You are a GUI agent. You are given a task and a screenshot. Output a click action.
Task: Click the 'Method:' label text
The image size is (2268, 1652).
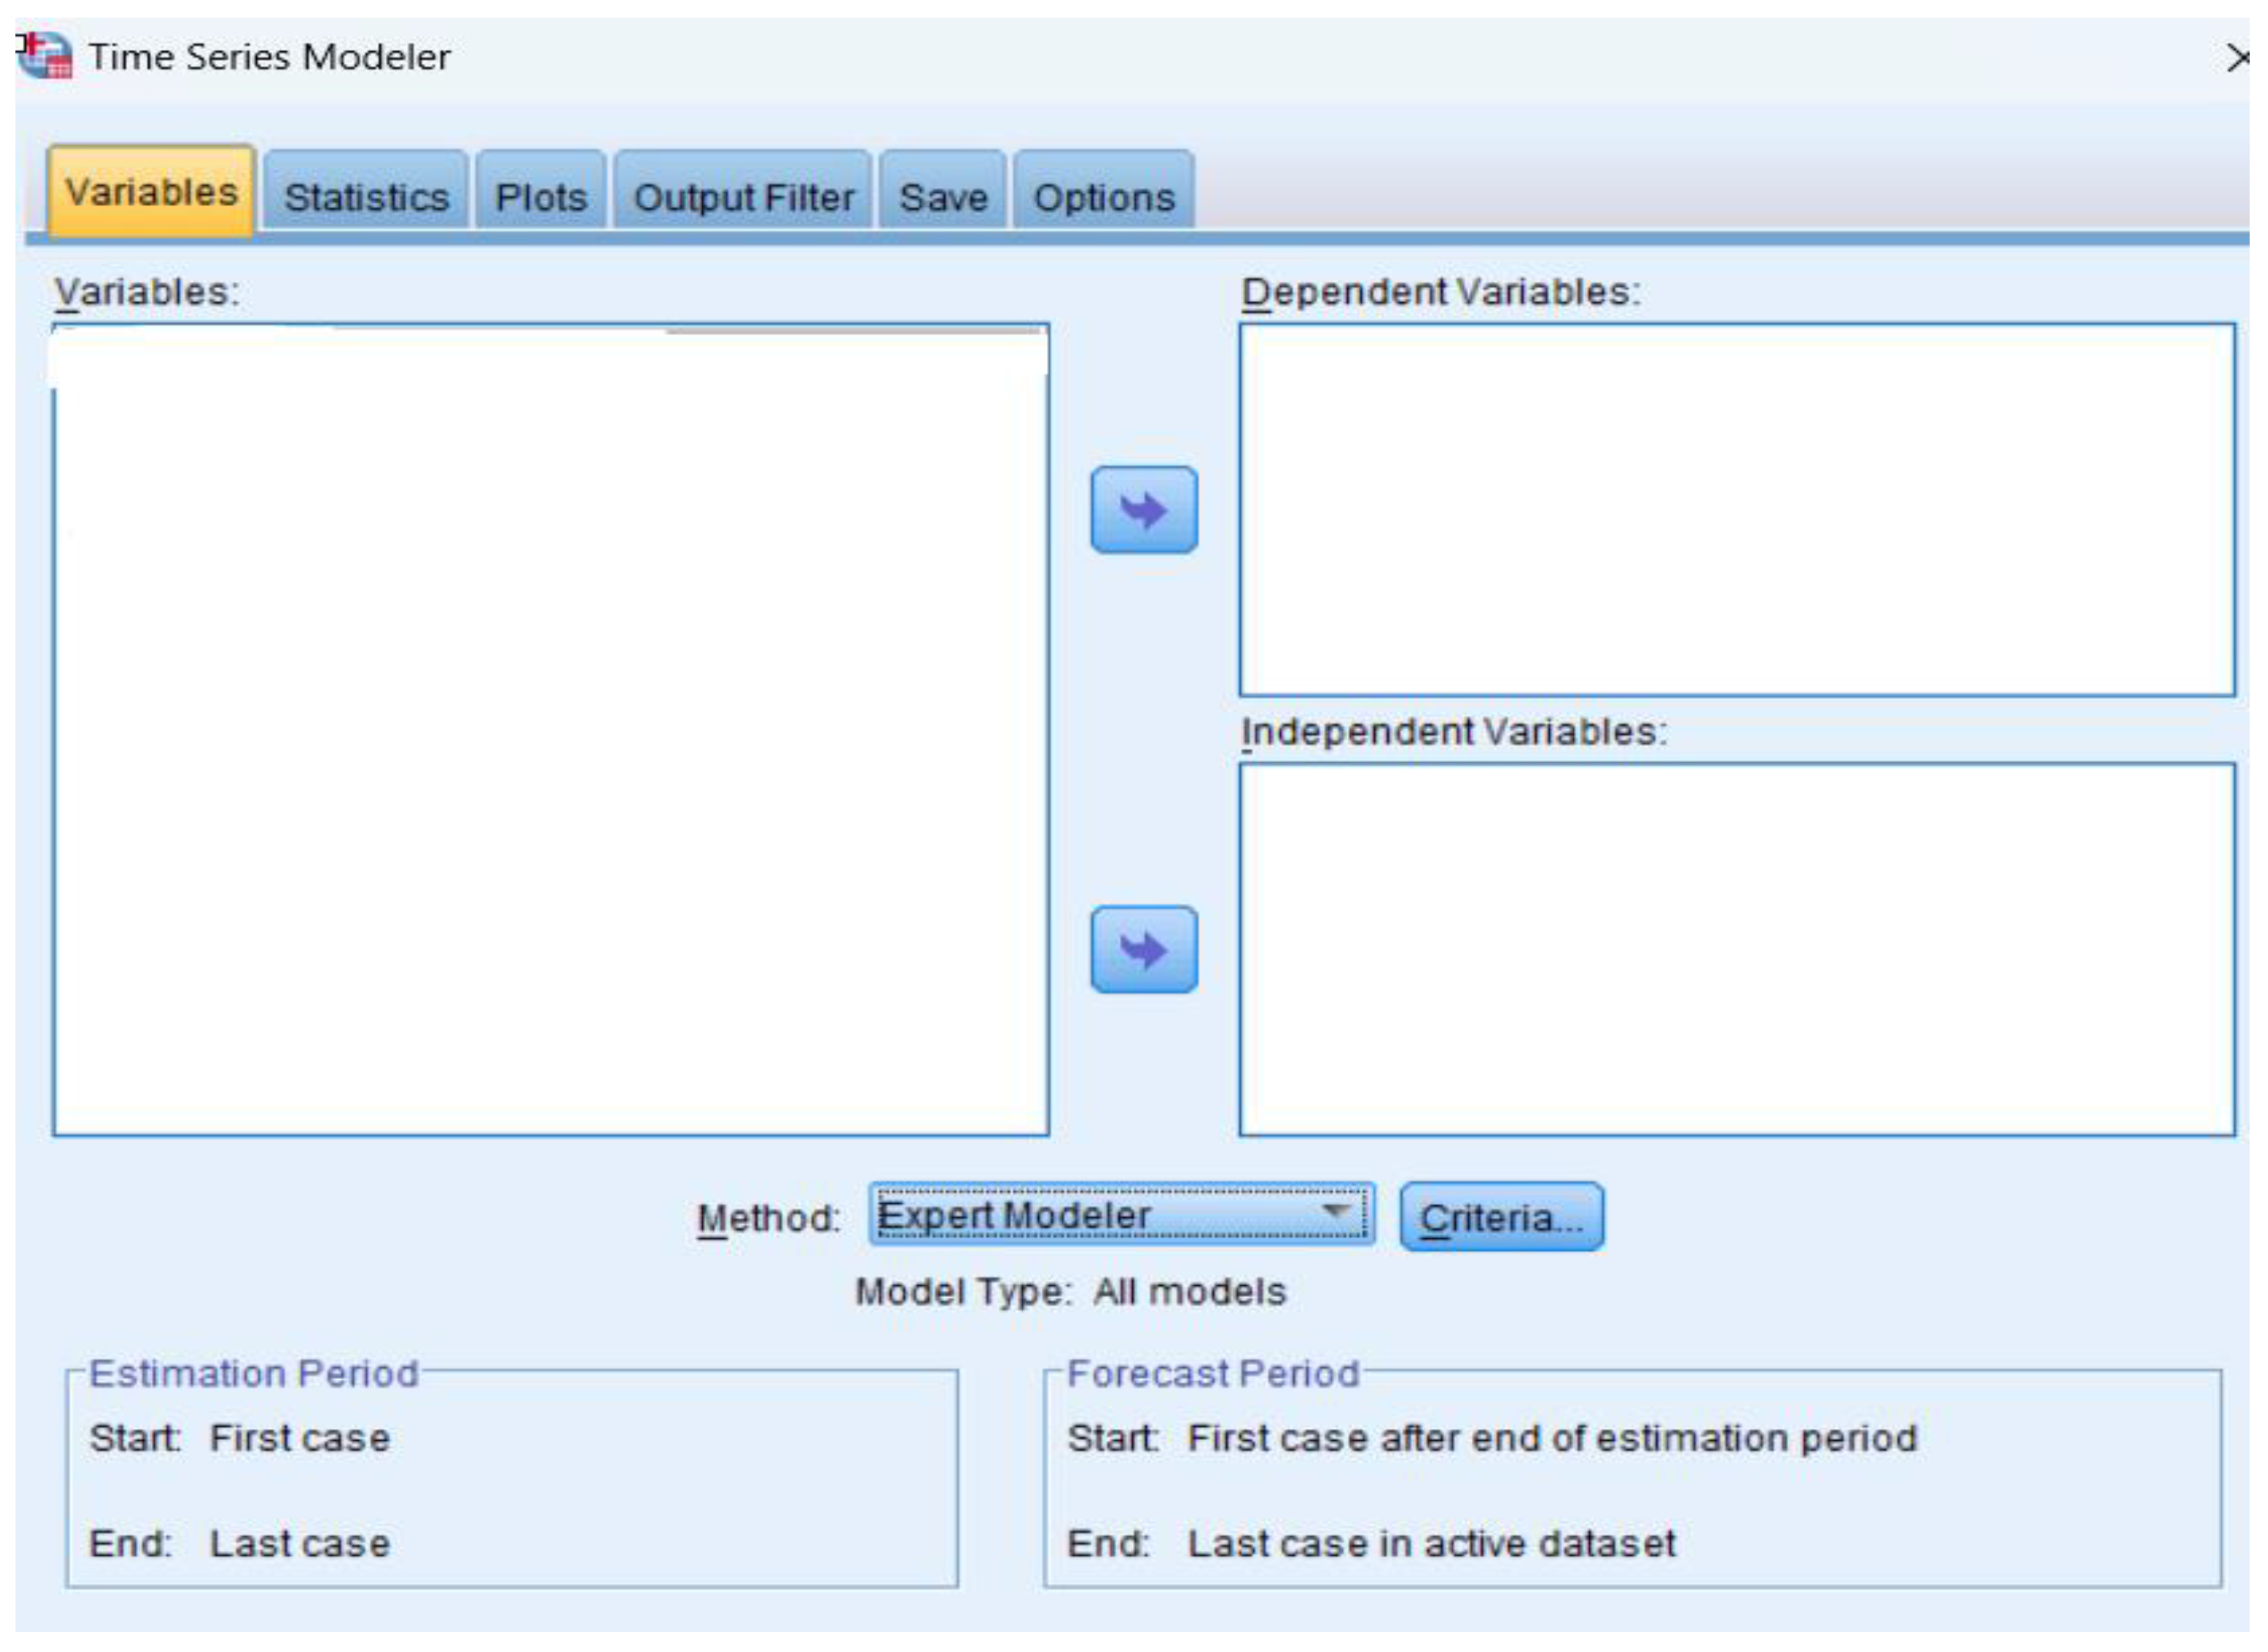tap(768, 1218)
